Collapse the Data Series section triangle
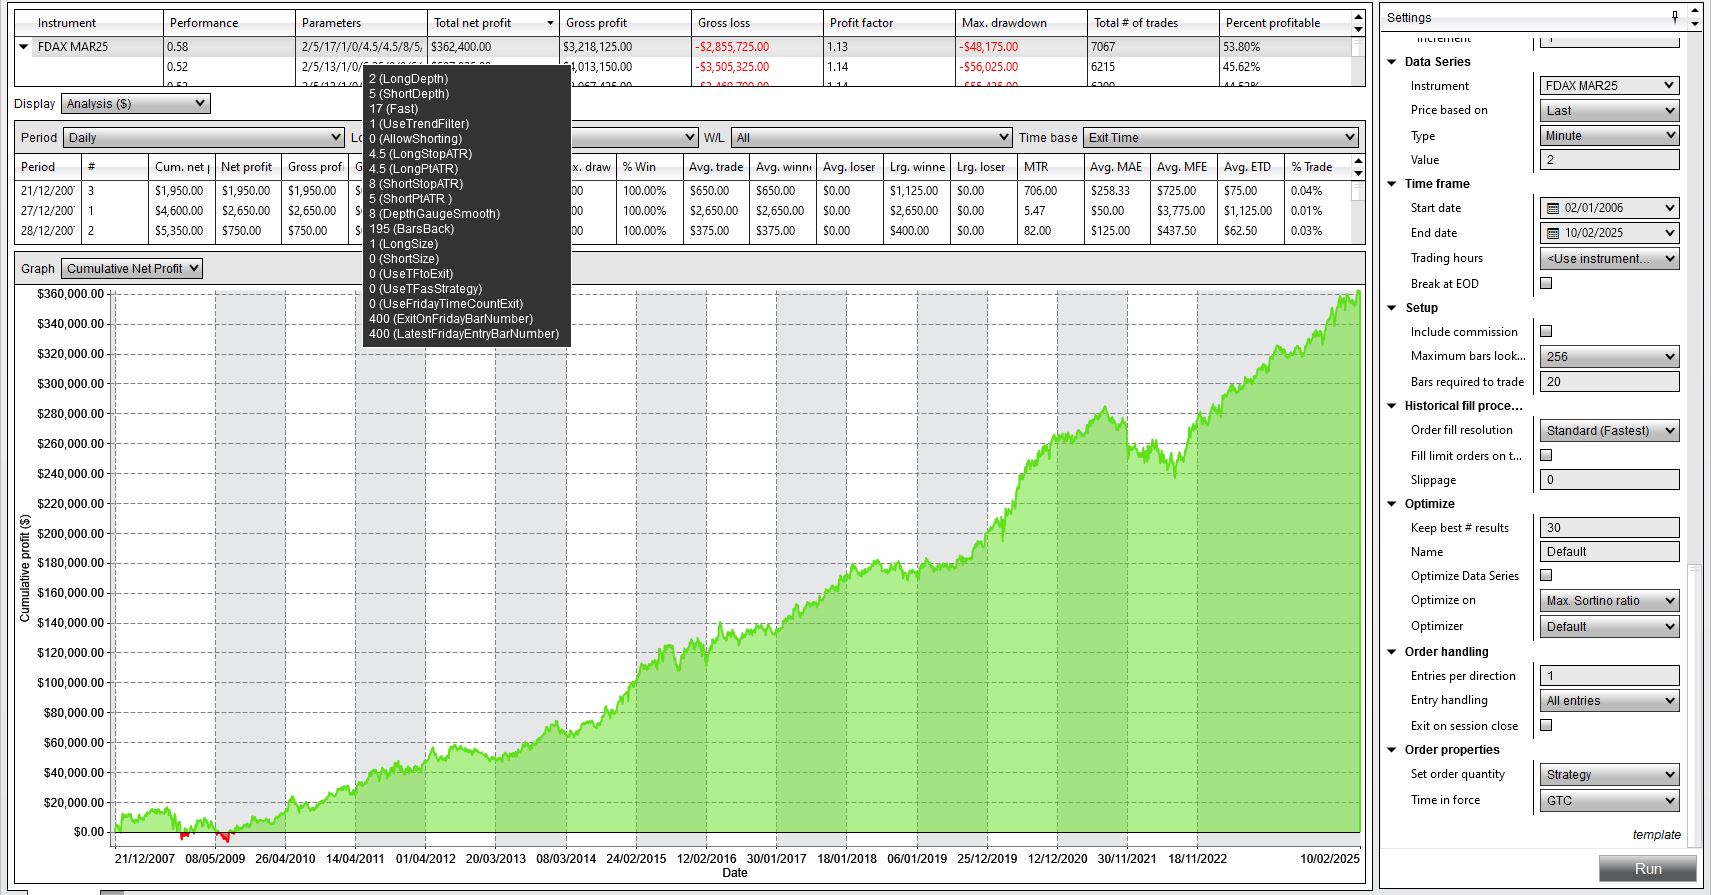The image size is (1711, 895). (1392, 62)
